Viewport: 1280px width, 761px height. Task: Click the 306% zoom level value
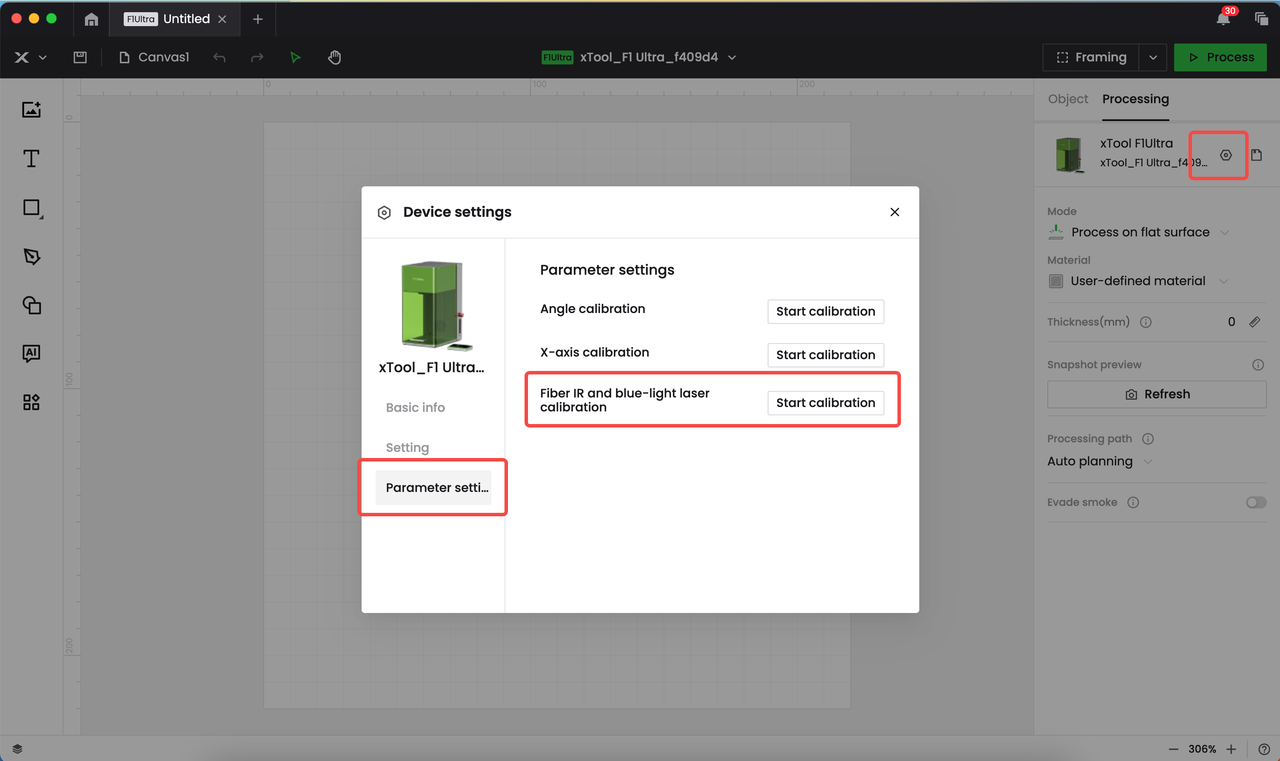(x=1202, y=749)
